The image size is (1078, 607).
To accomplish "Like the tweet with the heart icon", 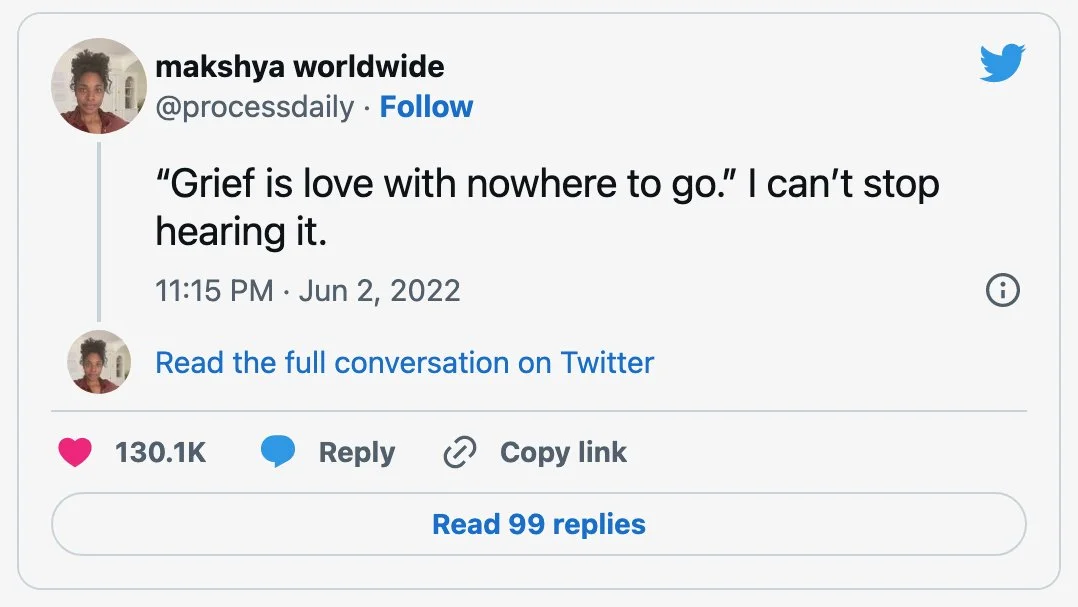I will 75,453.
